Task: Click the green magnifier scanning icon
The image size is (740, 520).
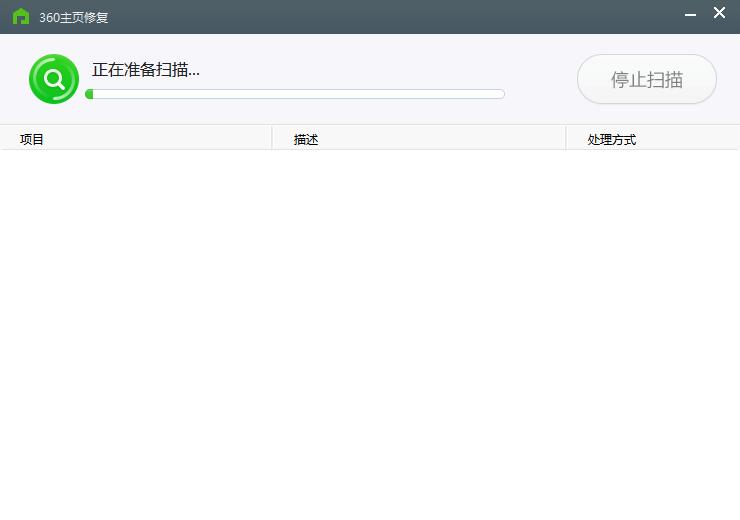Action: (54, 79)
